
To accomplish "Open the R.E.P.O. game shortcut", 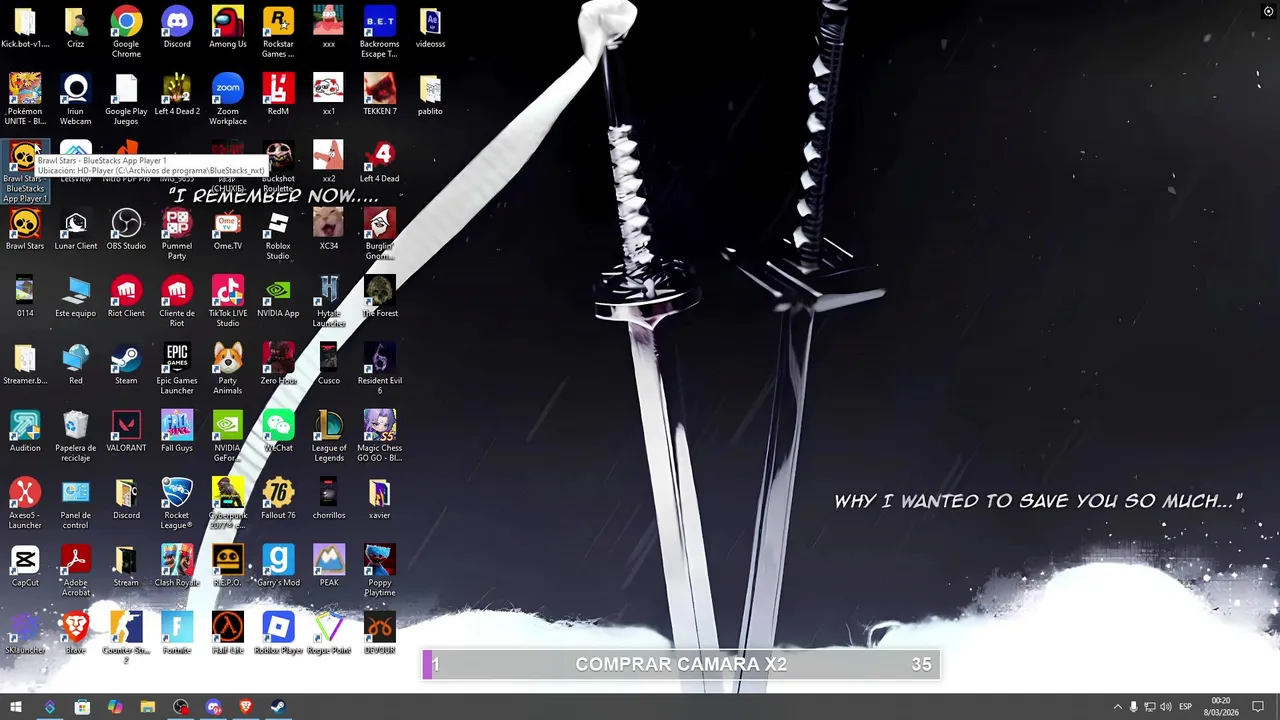I will pos(228,564).
